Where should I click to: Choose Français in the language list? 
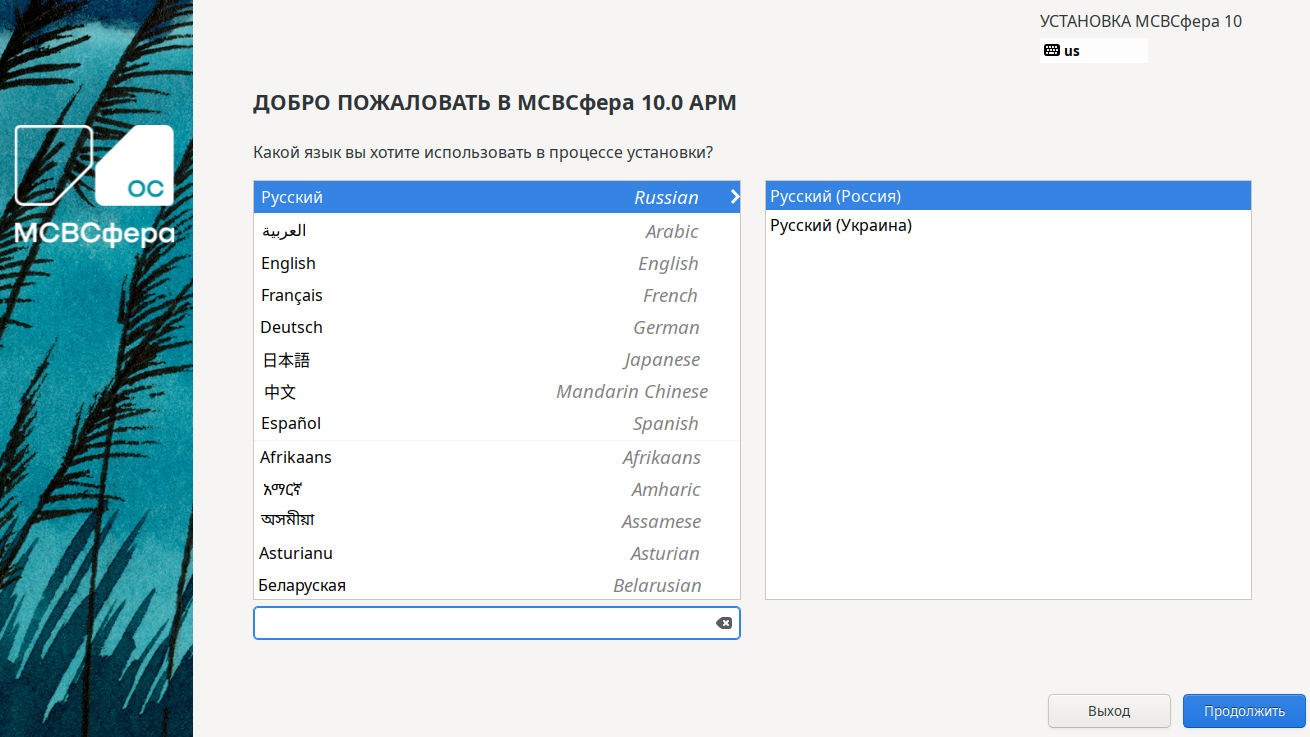496,295
